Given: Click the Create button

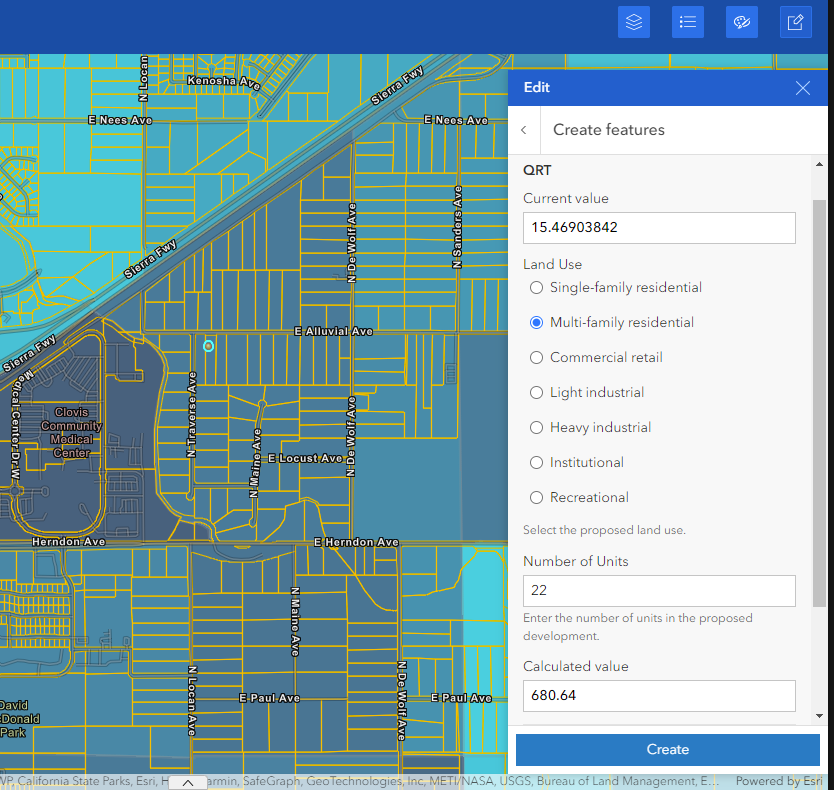Looking at the screenshot, I should [x=667, y=749].
